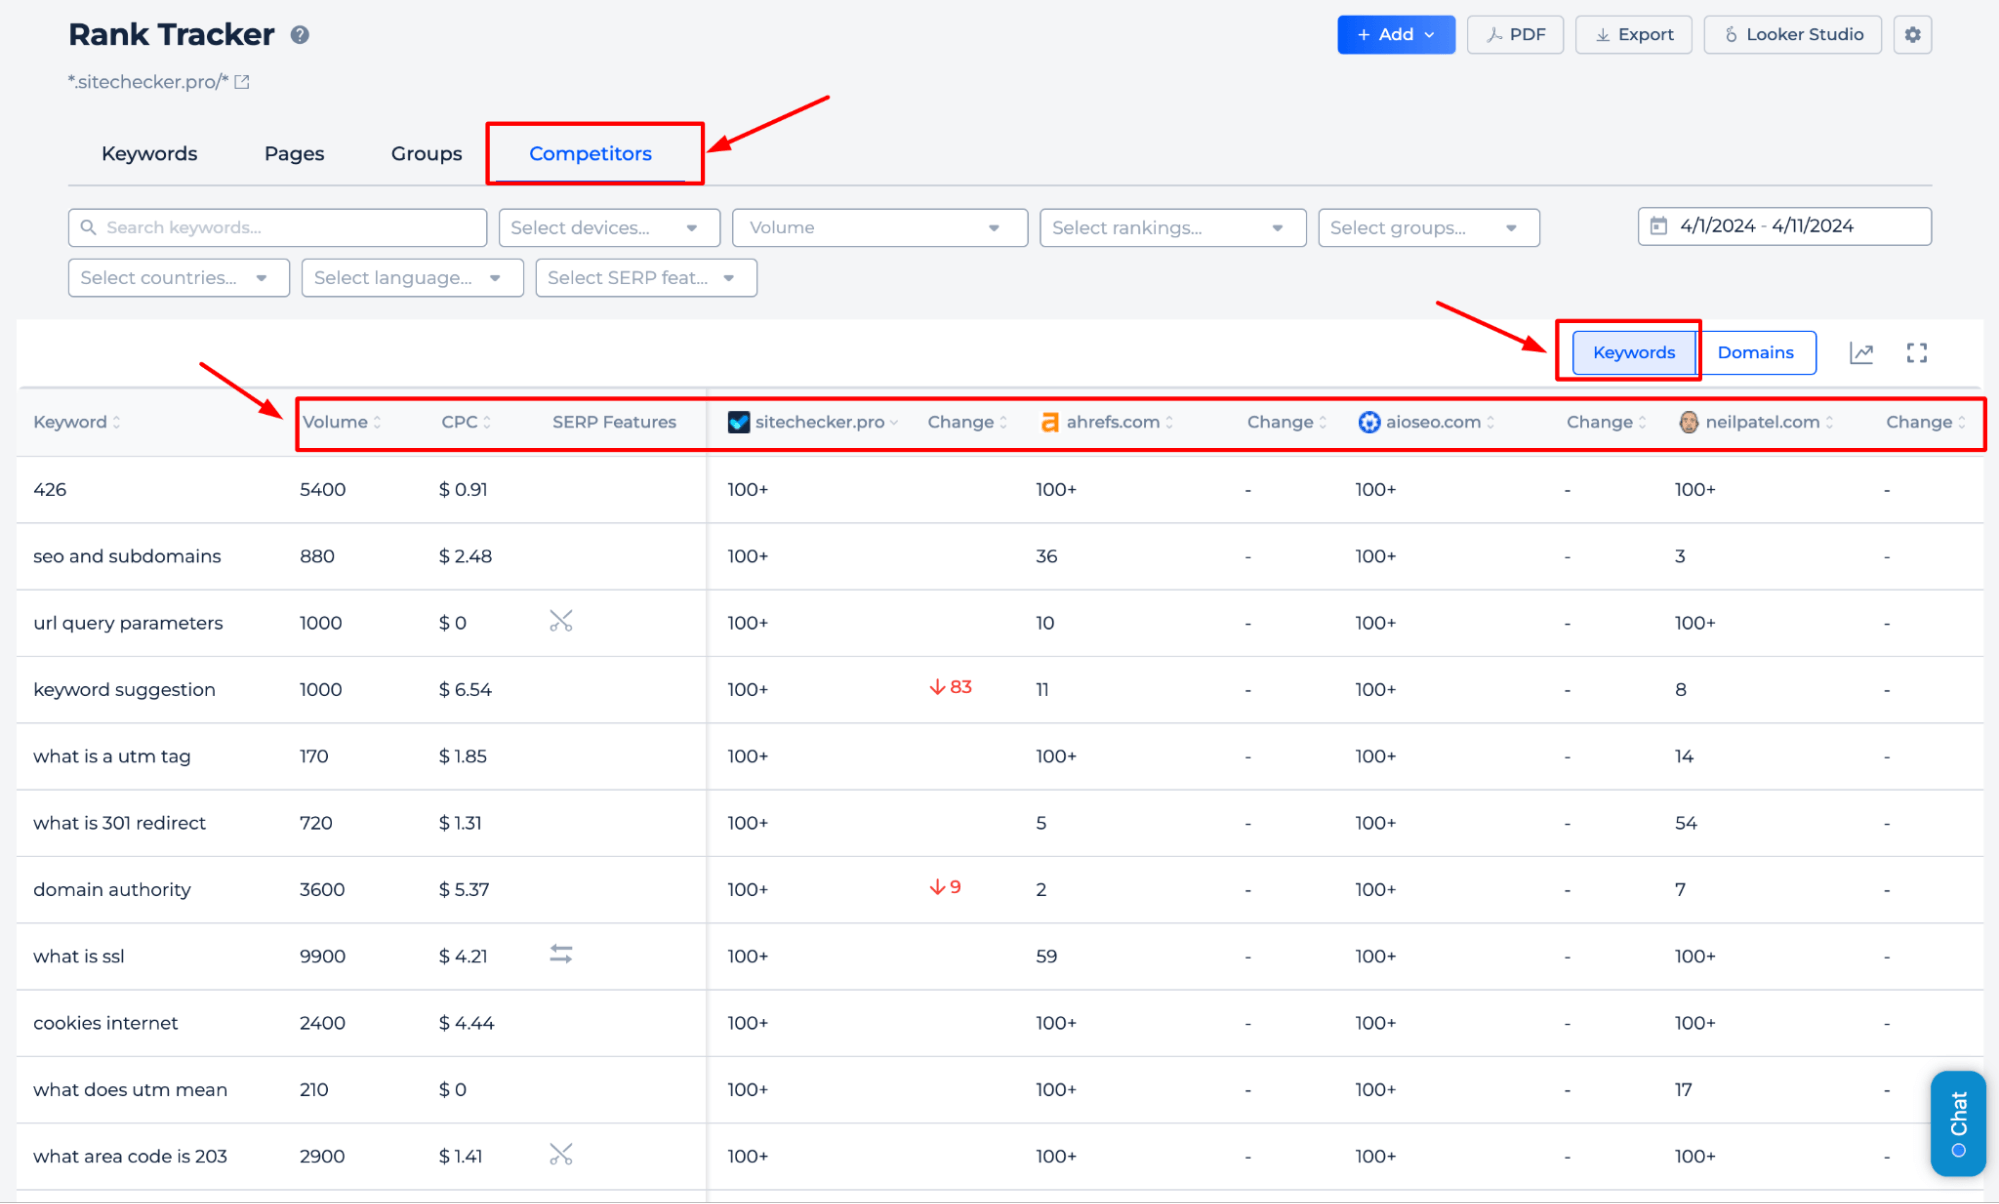Sort by the Keyword column header
This screenshot has width=1999, height=1204.
[x=76, y=422]
